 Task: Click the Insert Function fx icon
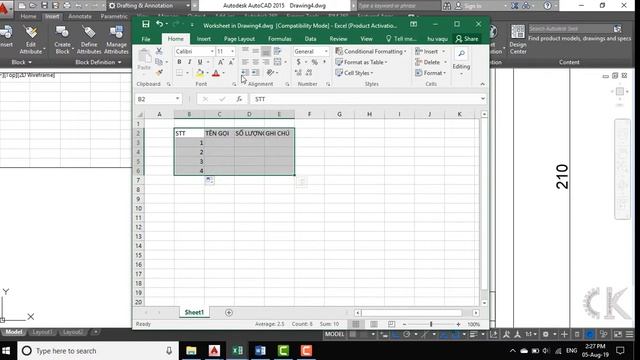239,99
